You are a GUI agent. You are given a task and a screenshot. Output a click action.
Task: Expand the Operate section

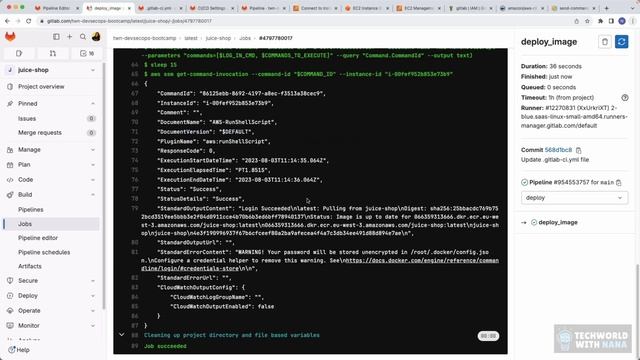[93, 311]
